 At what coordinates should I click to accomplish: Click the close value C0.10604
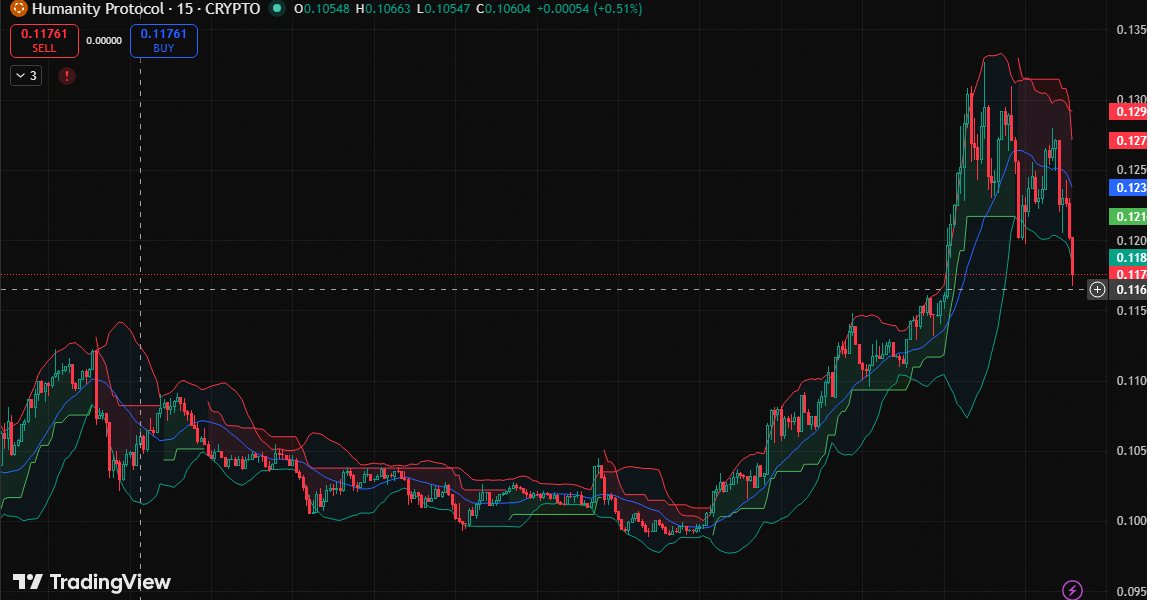[x=503, y=9]
